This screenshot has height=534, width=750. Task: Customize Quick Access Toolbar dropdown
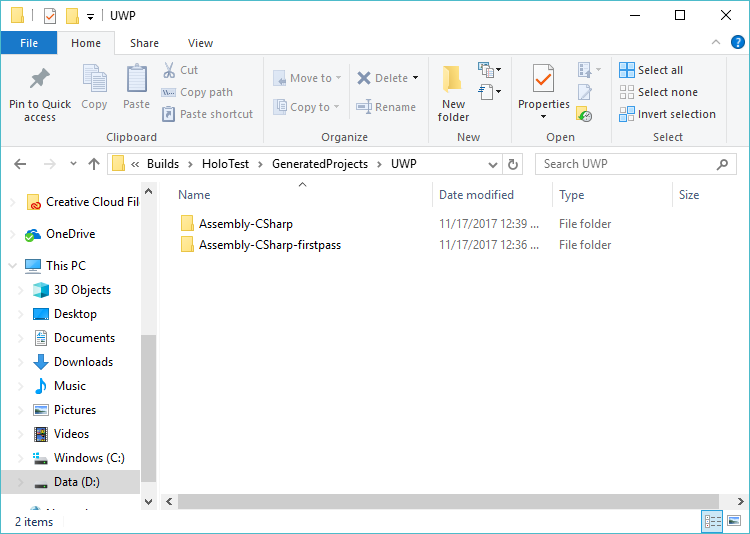point(90,17)
